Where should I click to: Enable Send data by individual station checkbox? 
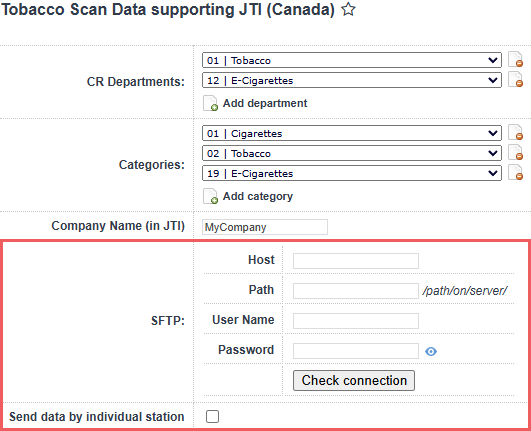pos(212,416)
